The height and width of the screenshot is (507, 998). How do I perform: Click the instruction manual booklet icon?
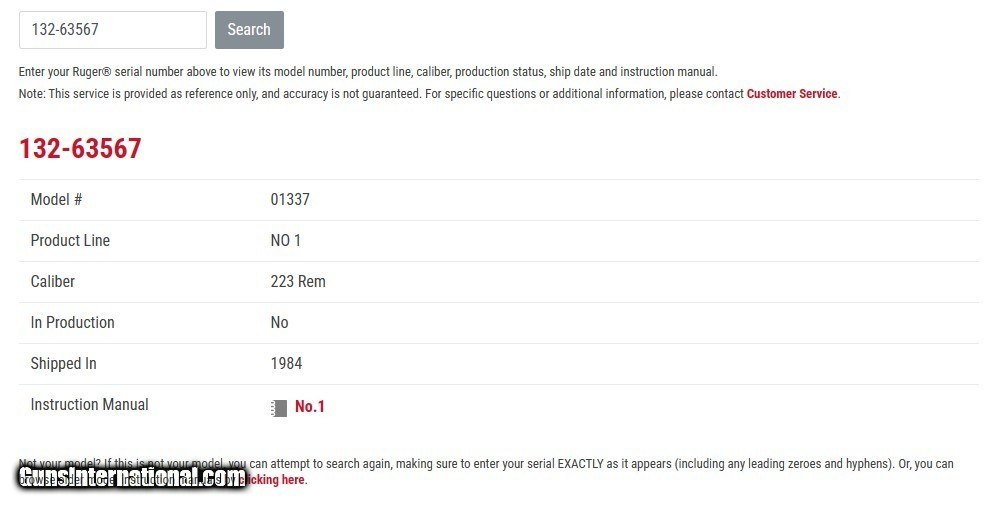point(279,408)
